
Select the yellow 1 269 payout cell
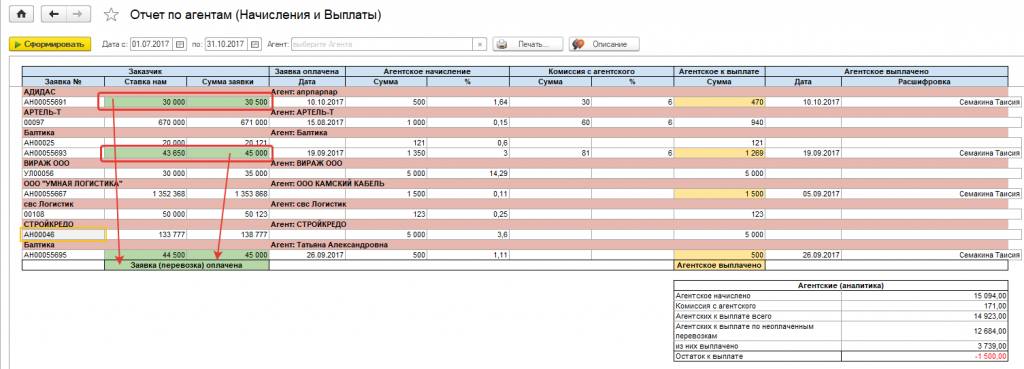point(720,153)
